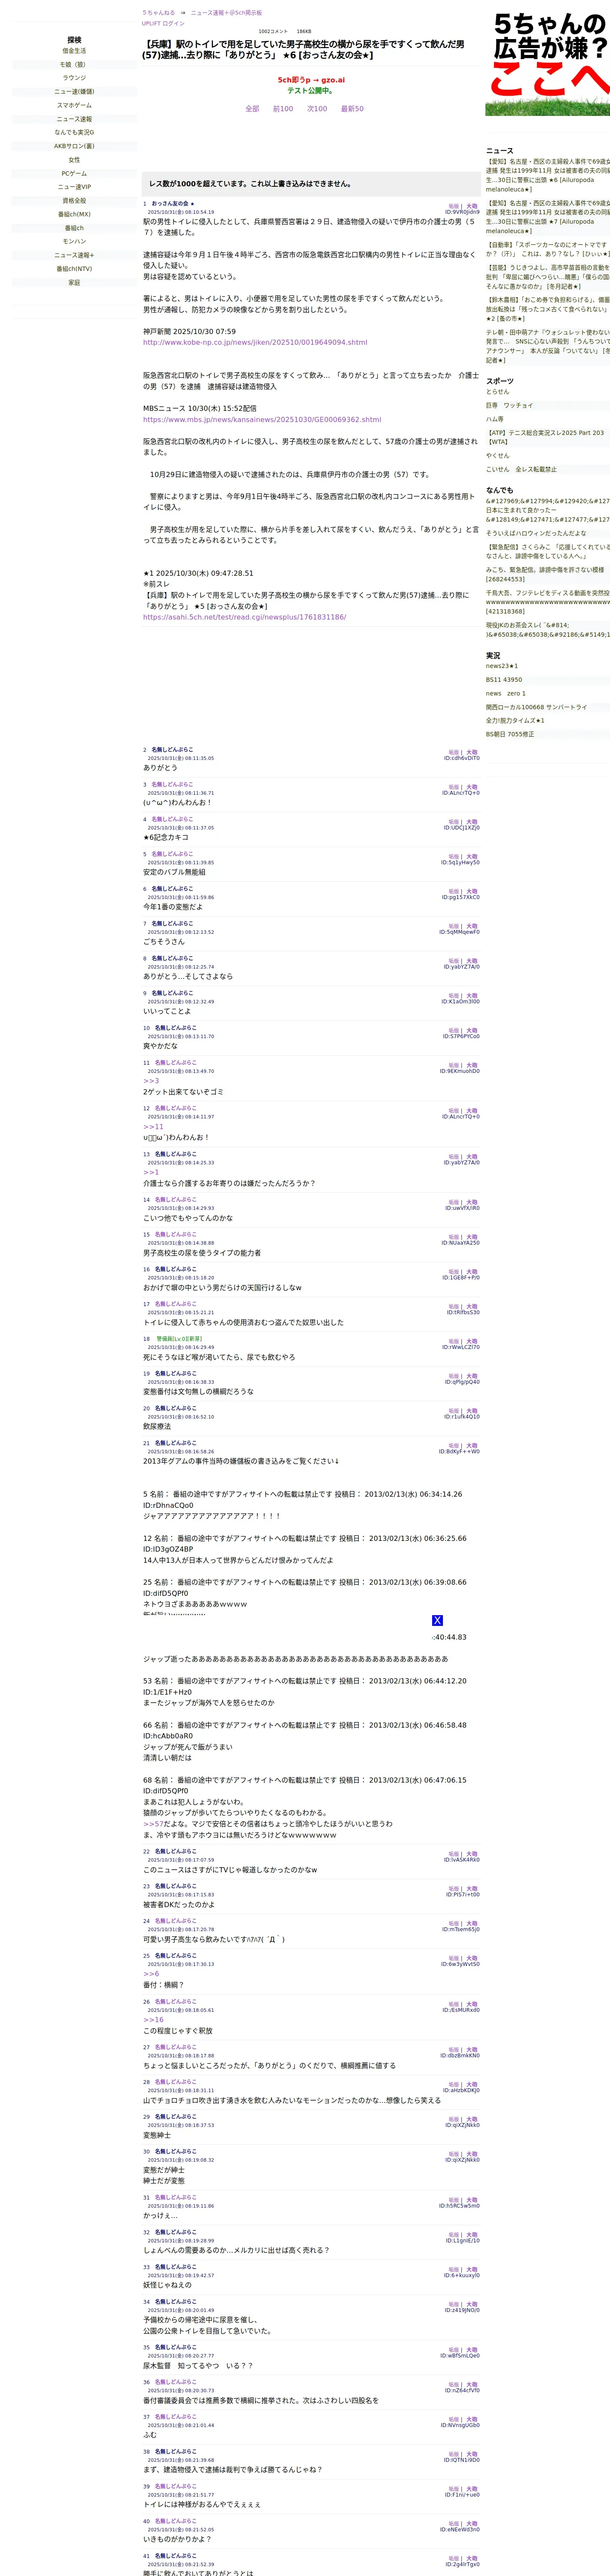This screenshot has height=2576, width=610.
Task: Open 巨専 ワッチョイ thread
Action: click(x=510, y=405)
